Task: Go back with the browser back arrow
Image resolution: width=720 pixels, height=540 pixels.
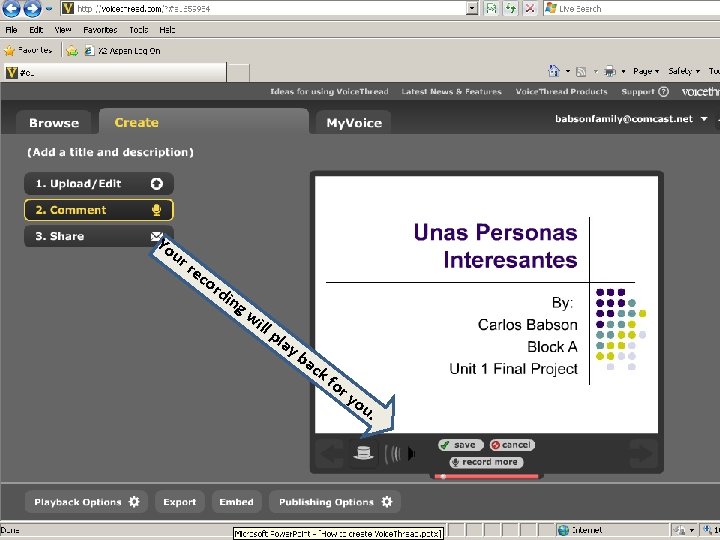Action: pos(11,8)
